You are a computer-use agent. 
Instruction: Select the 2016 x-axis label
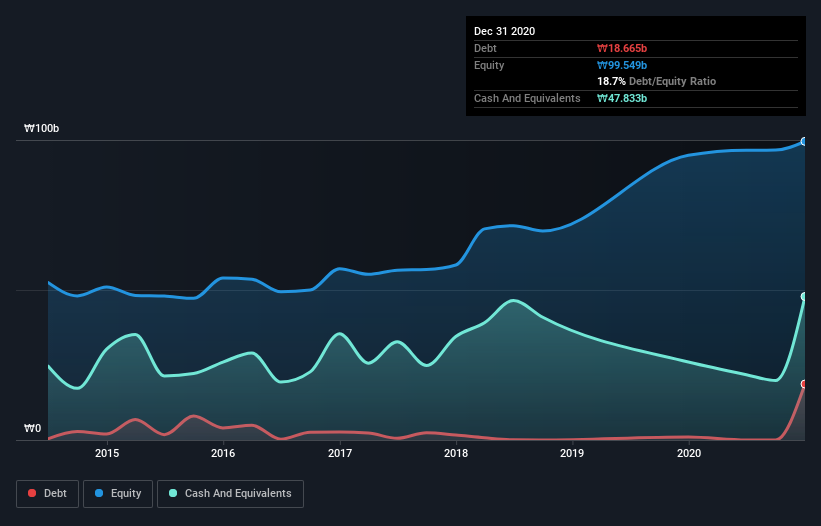point(223,453)
